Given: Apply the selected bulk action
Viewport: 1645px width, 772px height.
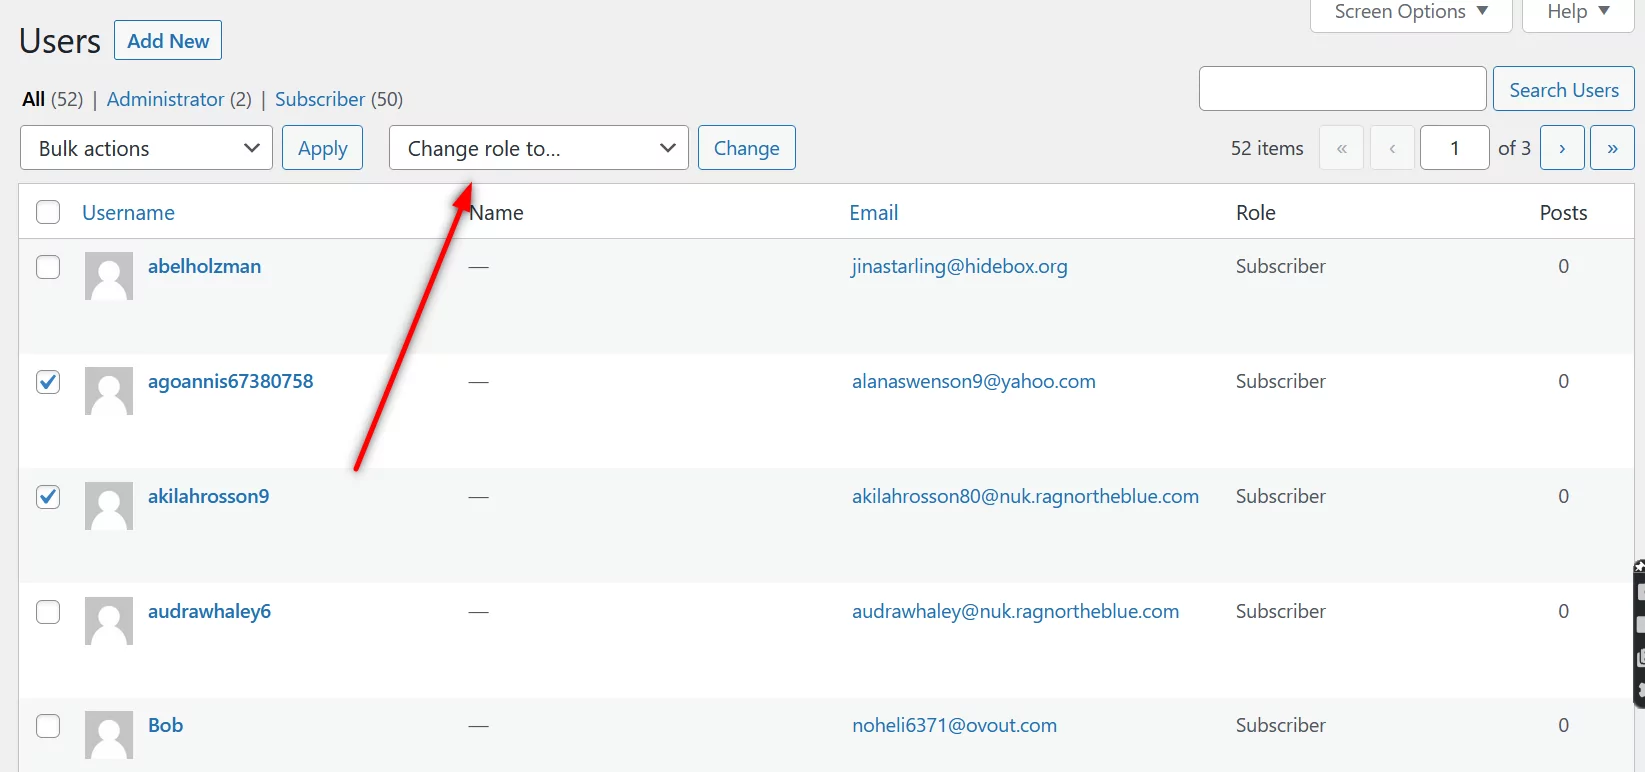Looking at the screenshot, I should [x=322, y=148].
